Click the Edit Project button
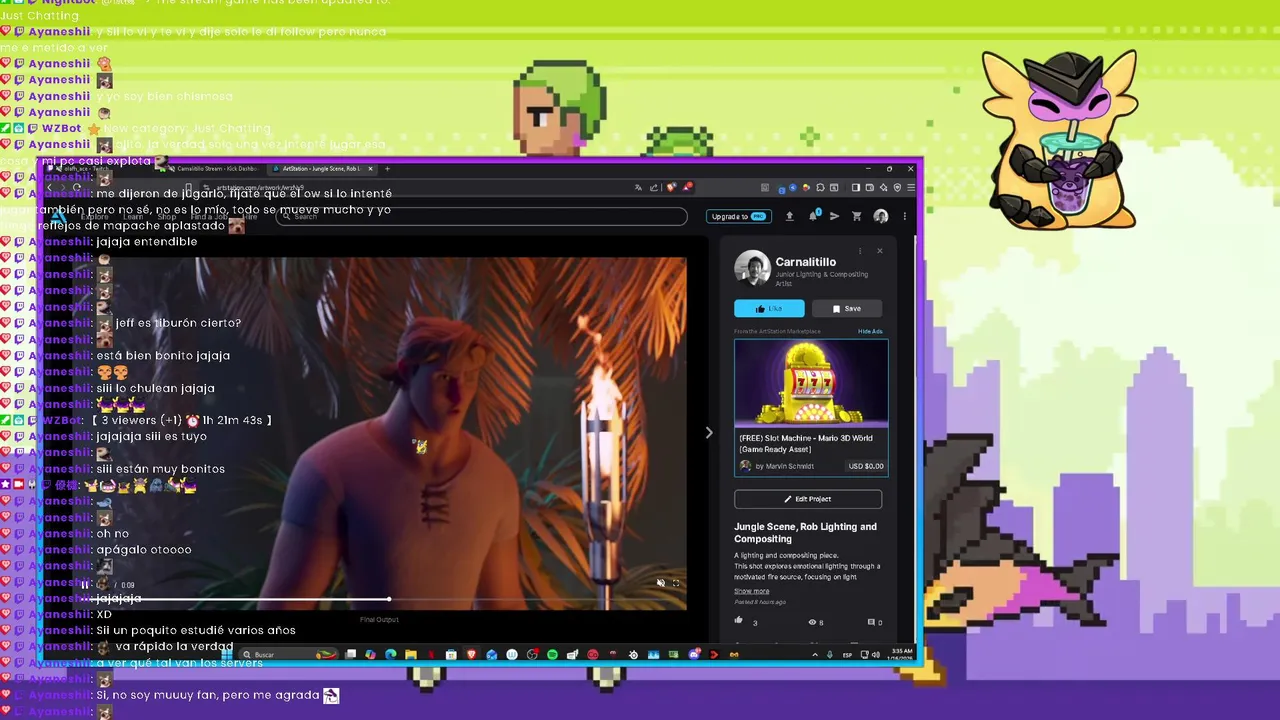 coord(808,498)
